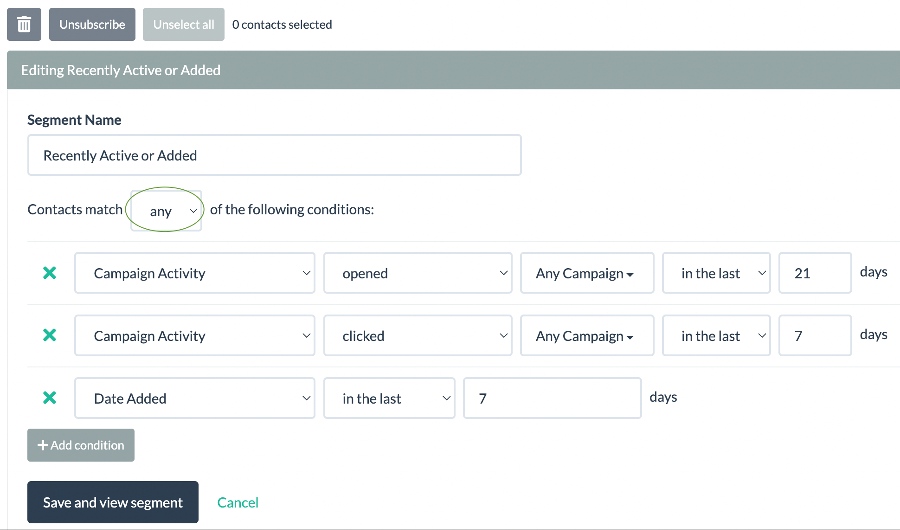Open the 'any' match type dropdown

click(x=166, y=211)
